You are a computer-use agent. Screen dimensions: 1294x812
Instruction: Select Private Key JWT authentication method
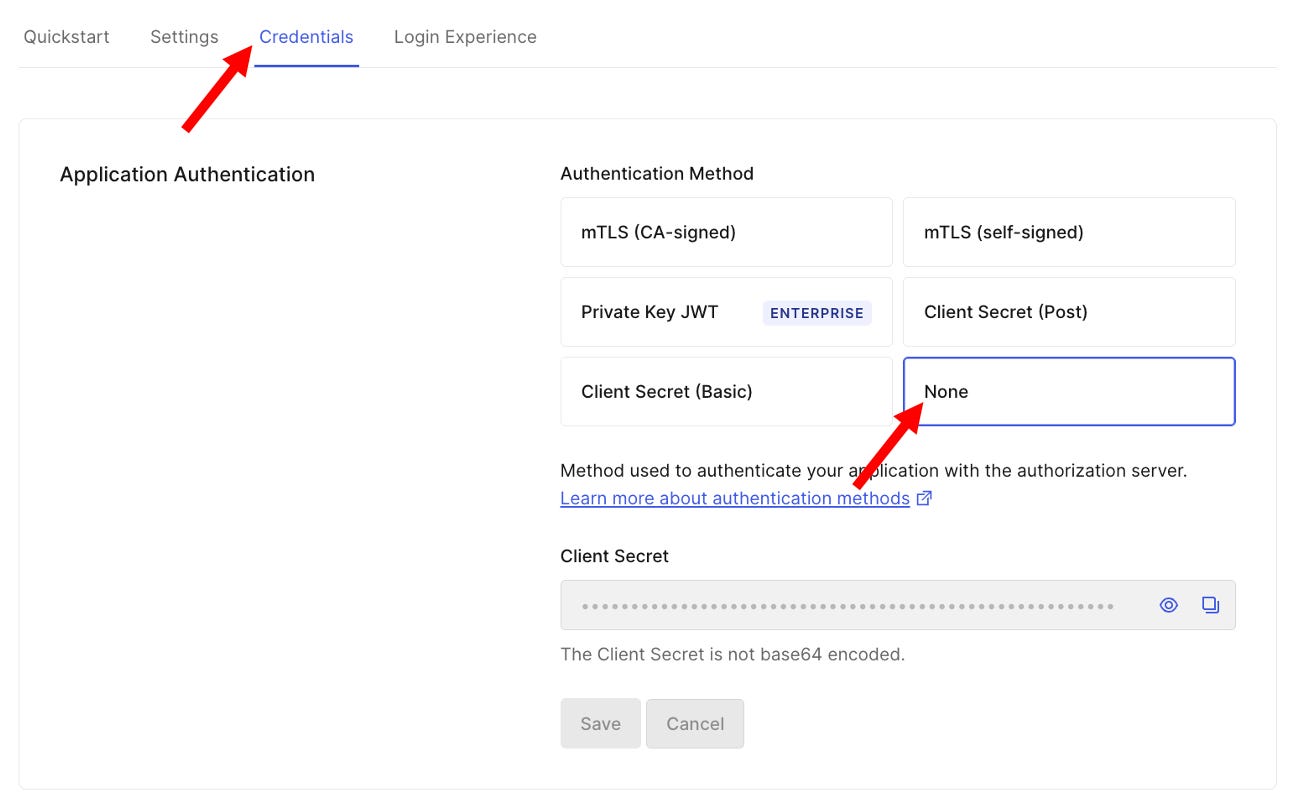coord(726,312)
